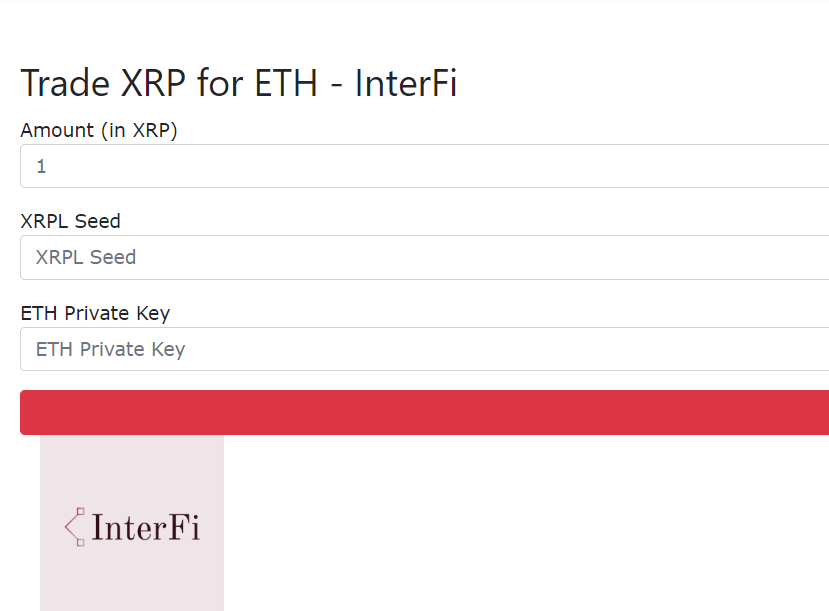Click the InterFi diamond logo icon
Image resolution: width=829 pixels, height=611 pixels.
click(75, 527)
